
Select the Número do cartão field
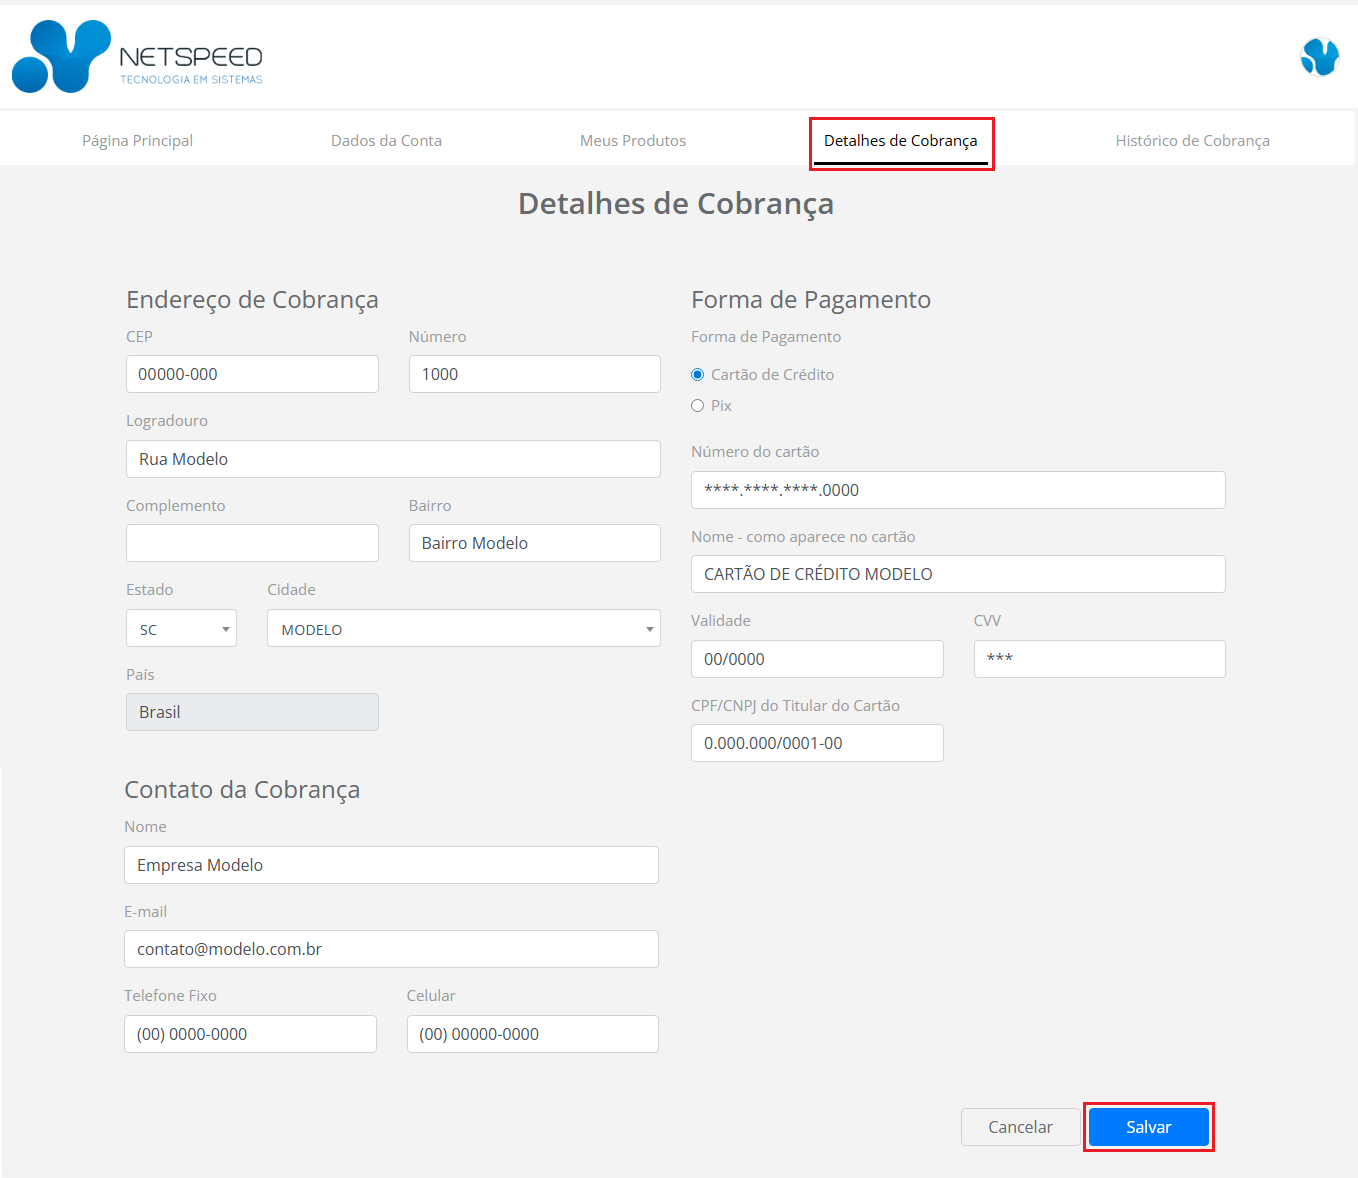click(x=957, y=490)
